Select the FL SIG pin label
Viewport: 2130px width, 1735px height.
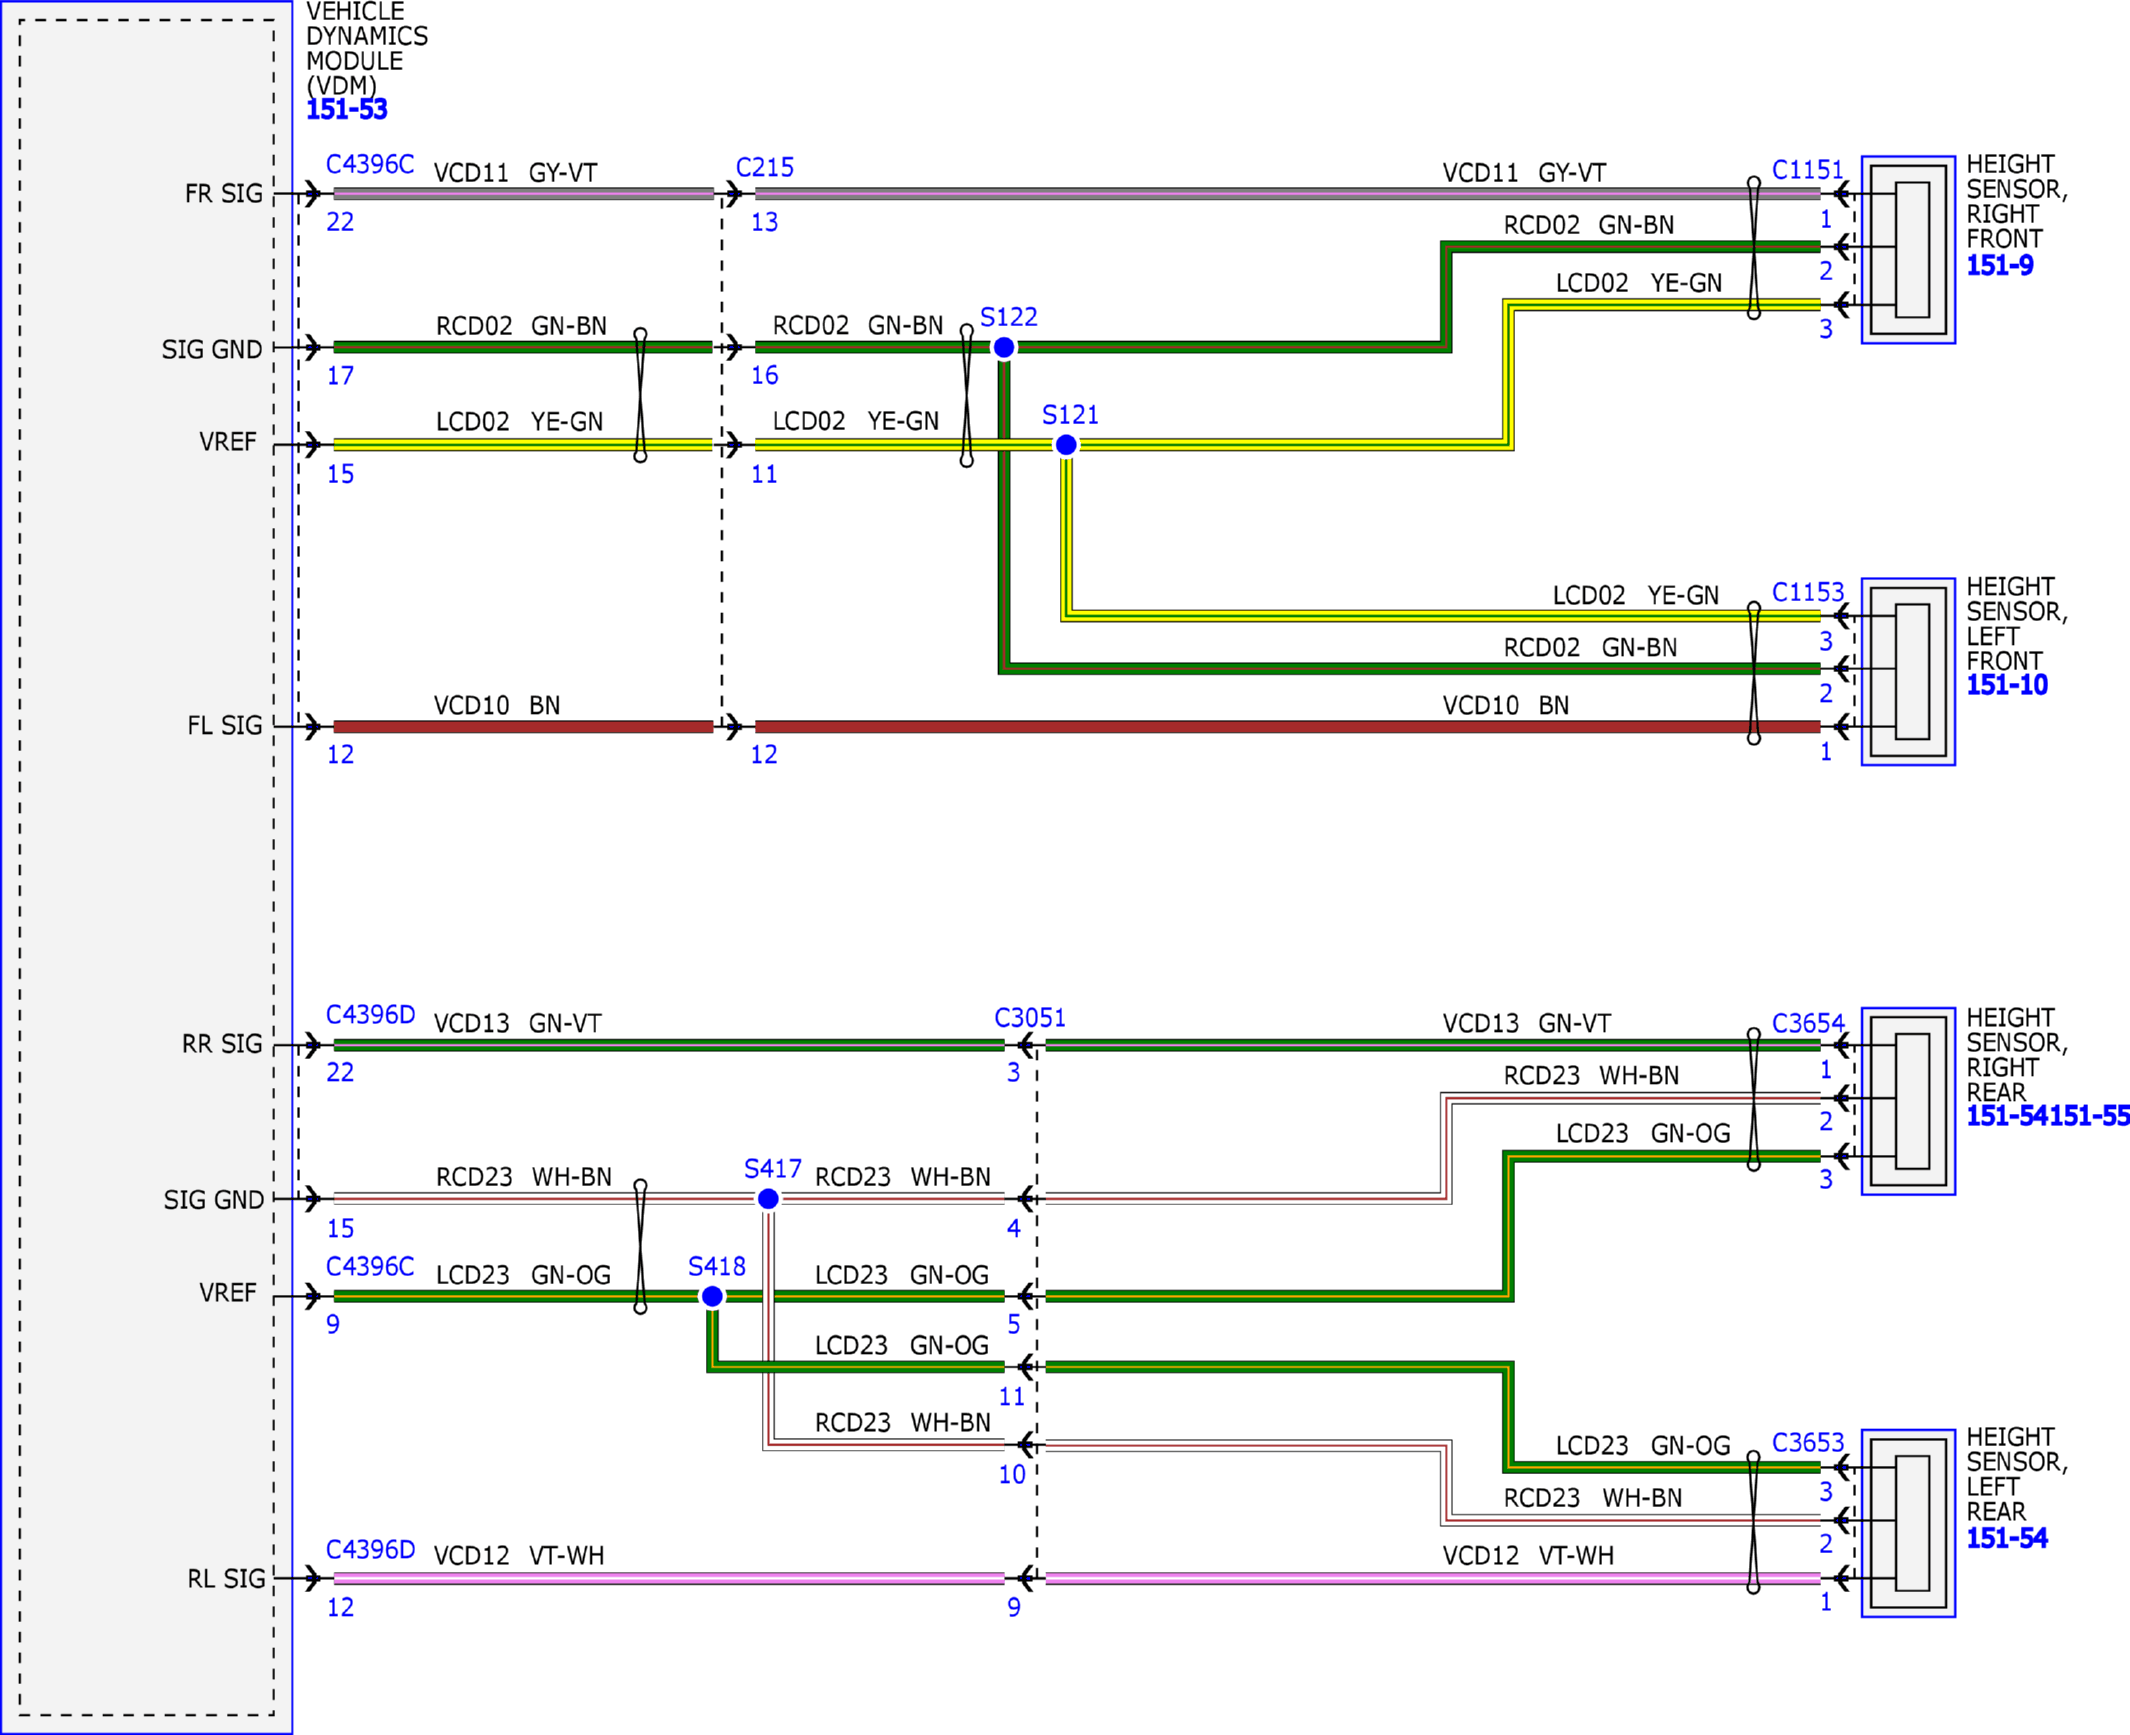pyautogui.click(x=225, y=726)
